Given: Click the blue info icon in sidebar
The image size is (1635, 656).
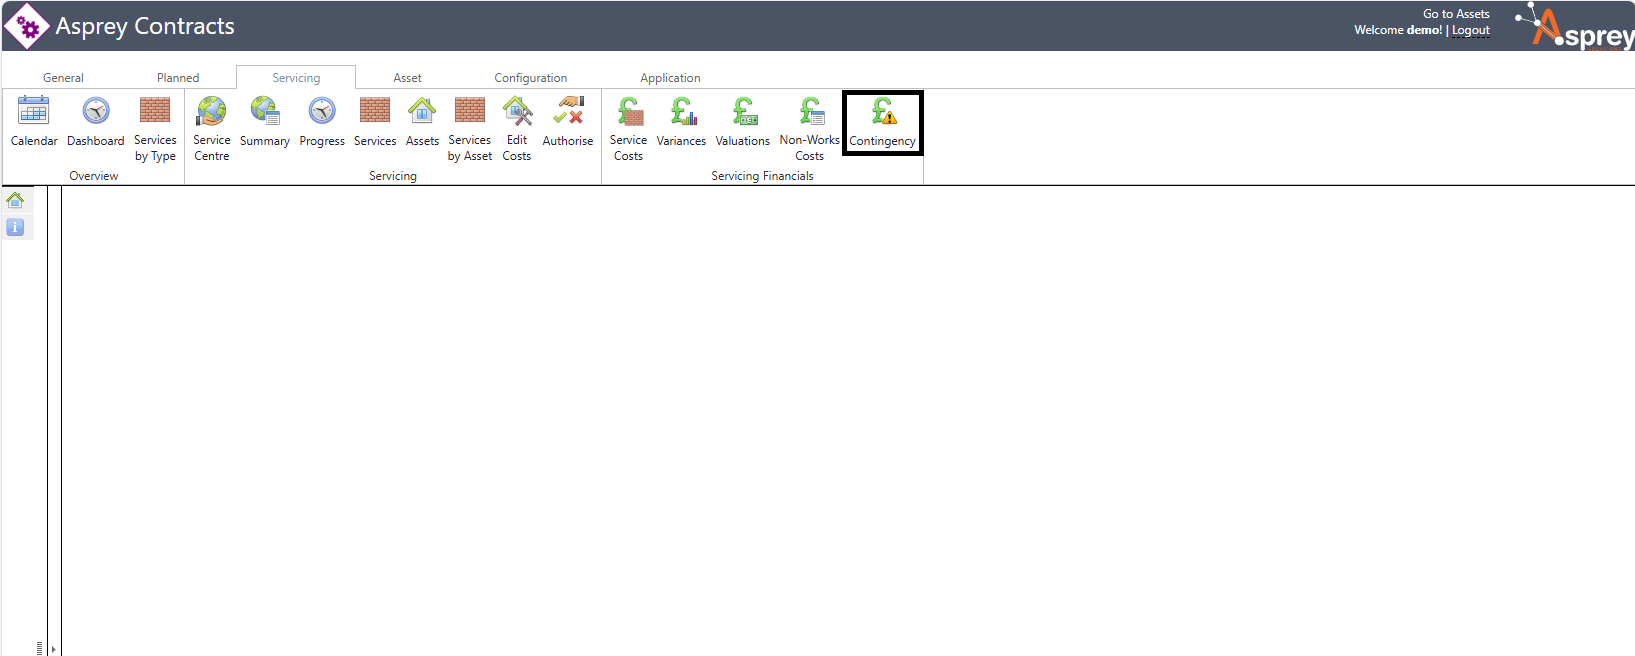Looking at the screenshot, I should pyautogui.click(x=15, y=227).
